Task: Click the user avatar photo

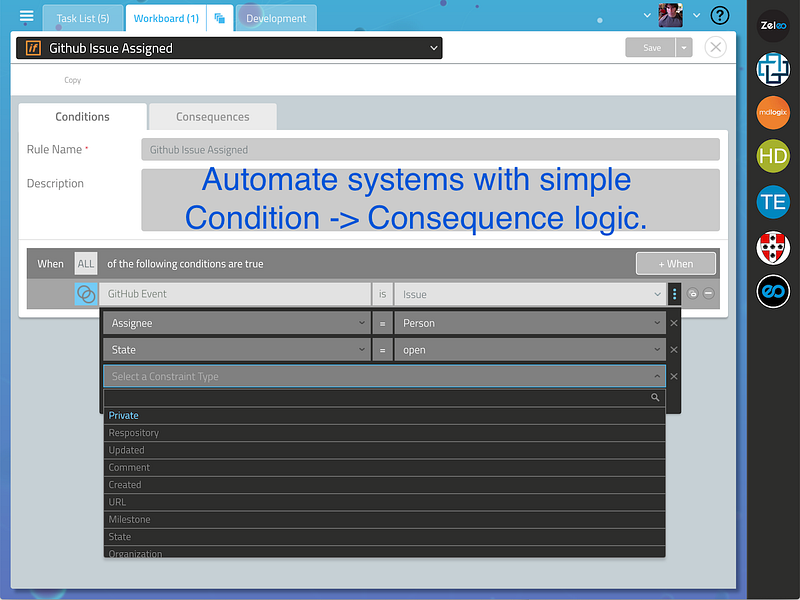Action: click(670, 15)
